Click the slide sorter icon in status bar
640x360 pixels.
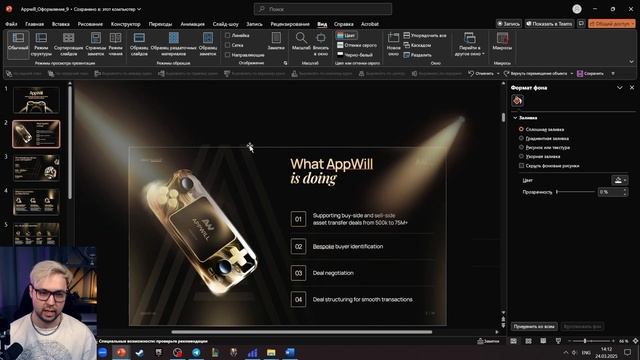point(529,341)
